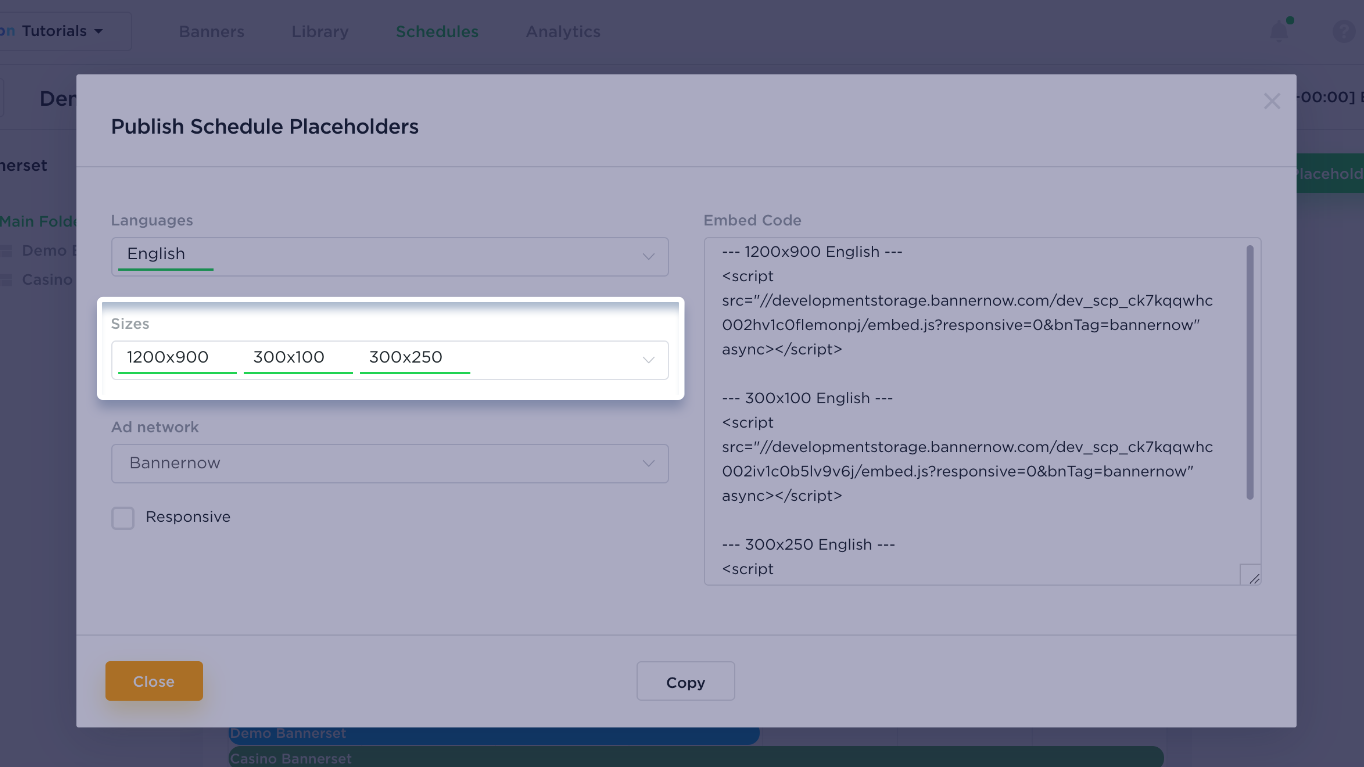The height and width of the screenshot is (767, 1364).
Task: Open the Banners tab
Action: click(x=212, y=32)
